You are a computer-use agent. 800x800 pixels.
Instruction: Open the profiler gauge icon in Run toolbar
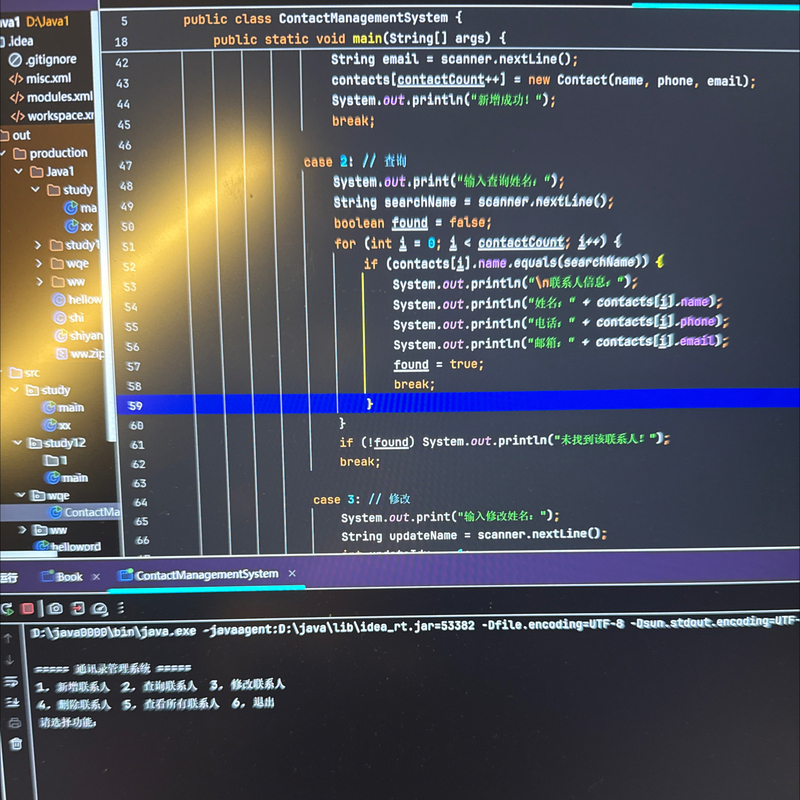[100, 608]
